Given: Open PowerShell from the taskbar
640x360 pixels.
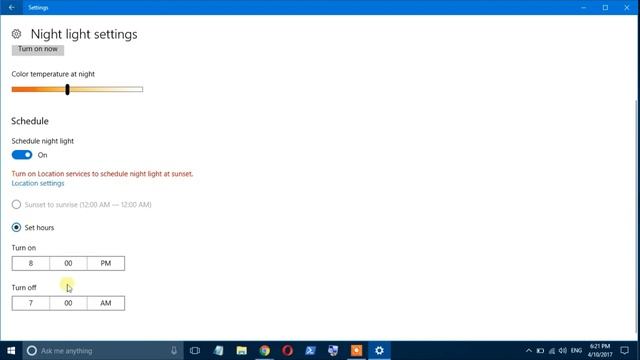Looking at the screenshot, I should coord(310,351).
